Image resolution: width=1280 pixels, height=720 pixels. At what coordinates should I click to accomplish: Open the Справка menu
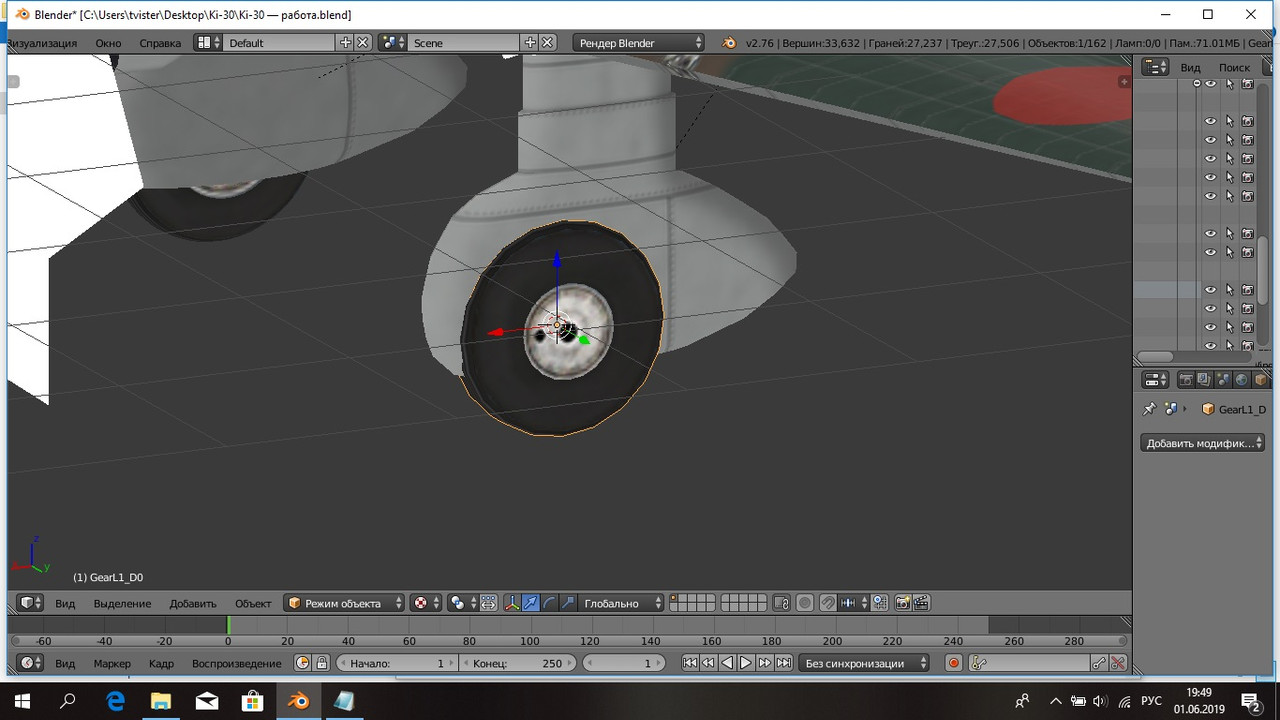(x=160, y=43)
